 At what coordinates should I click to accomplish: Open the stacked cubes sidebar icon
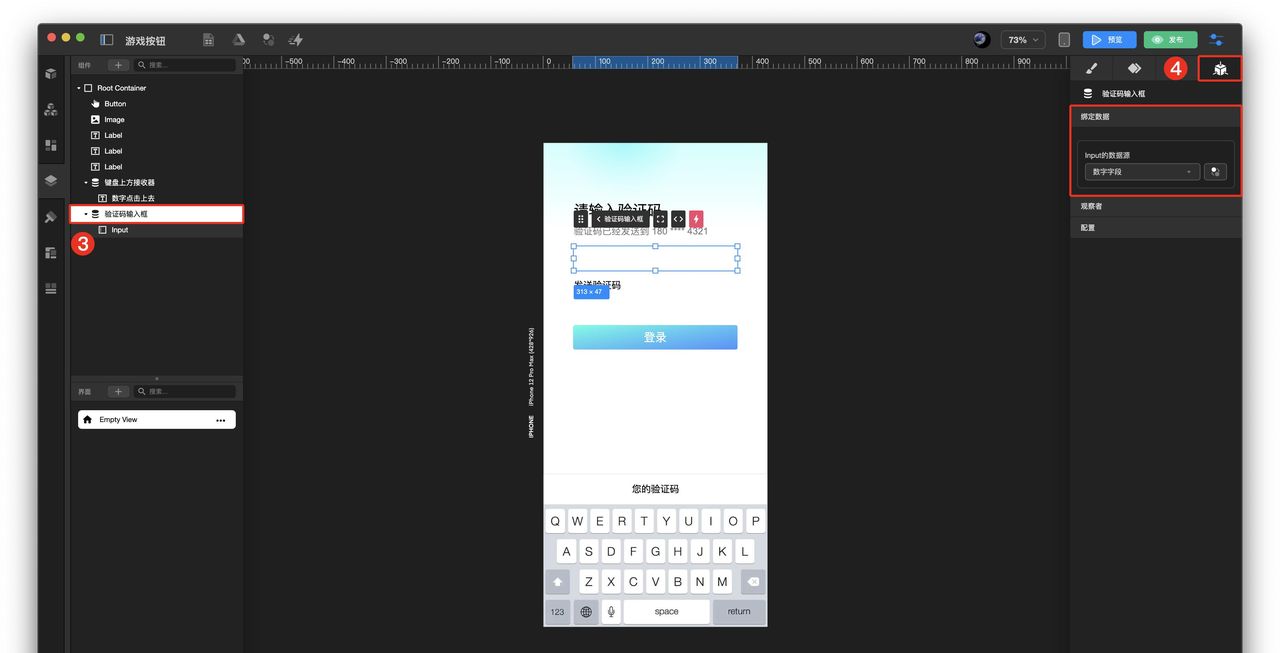tap(50, 110)
